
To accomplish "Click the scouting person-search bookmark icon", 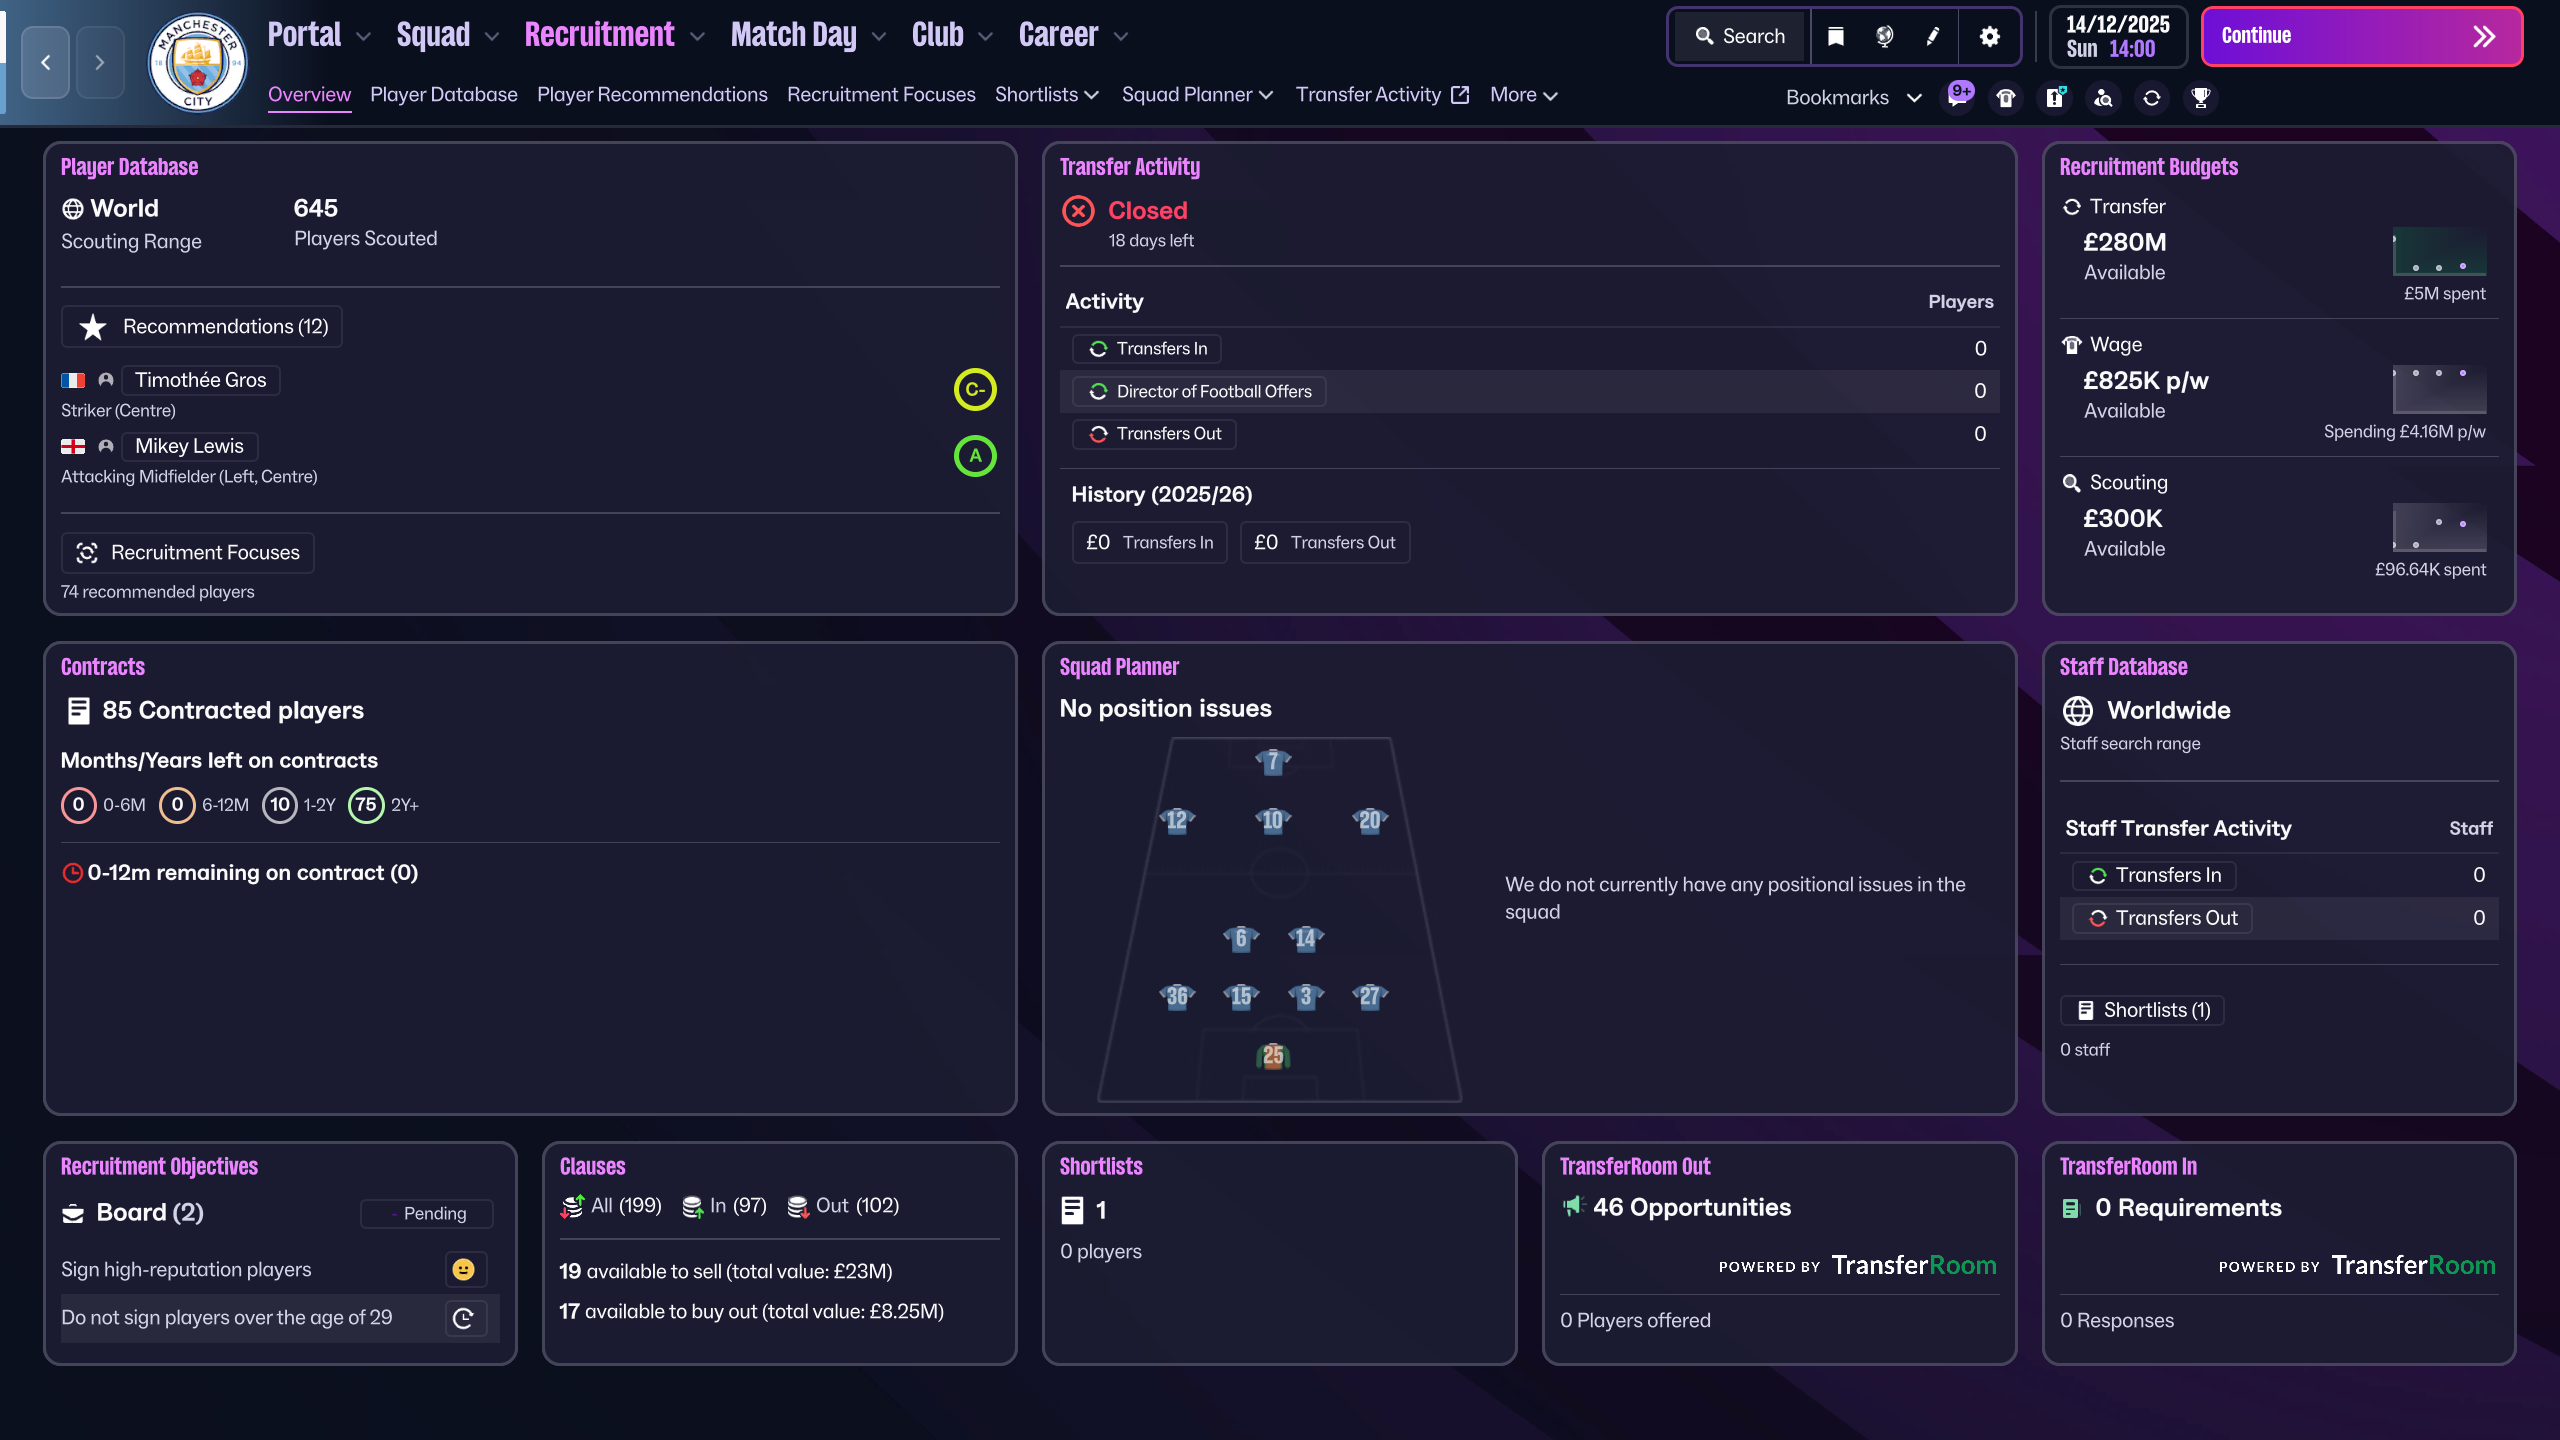I will click(2103, 98).
